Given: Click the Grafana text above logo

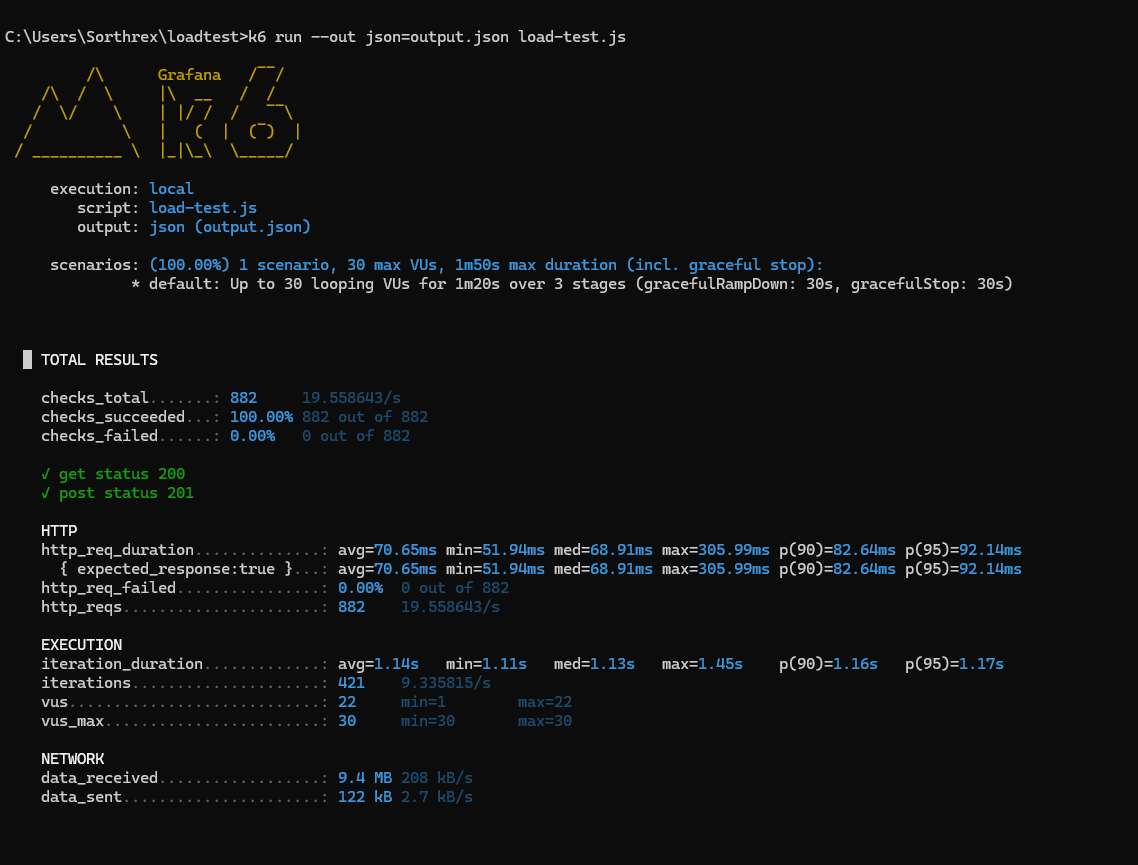Looking at the screenshot, I should (189, 75).
